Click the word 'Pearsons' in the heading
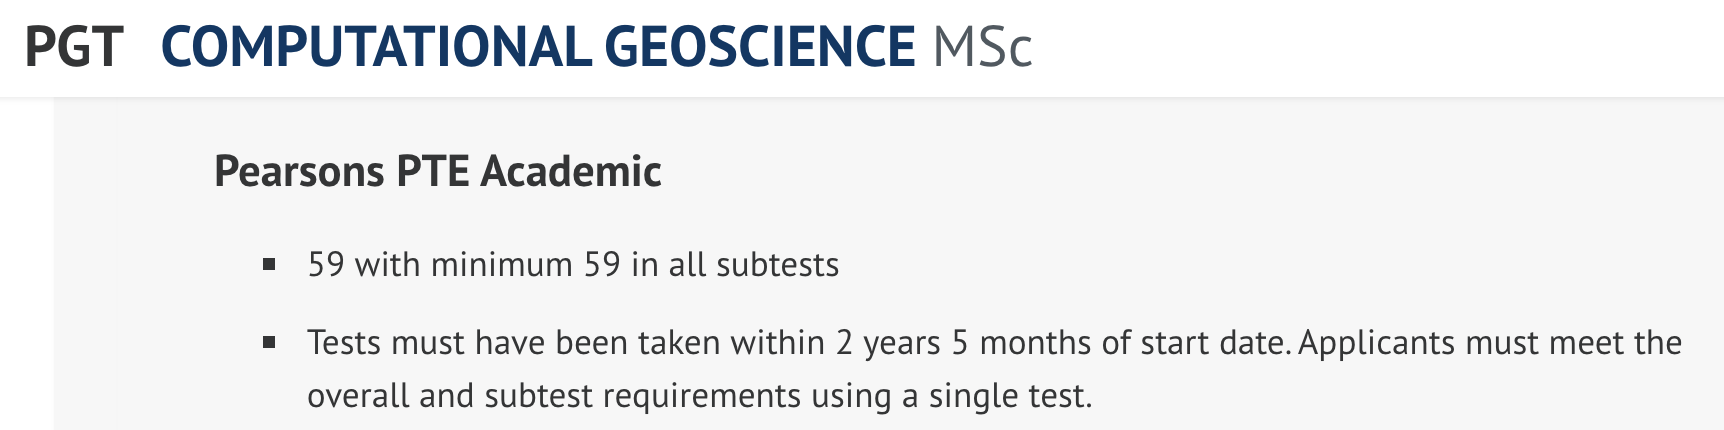Screen dimensions: 1724x430 (300, 171)
